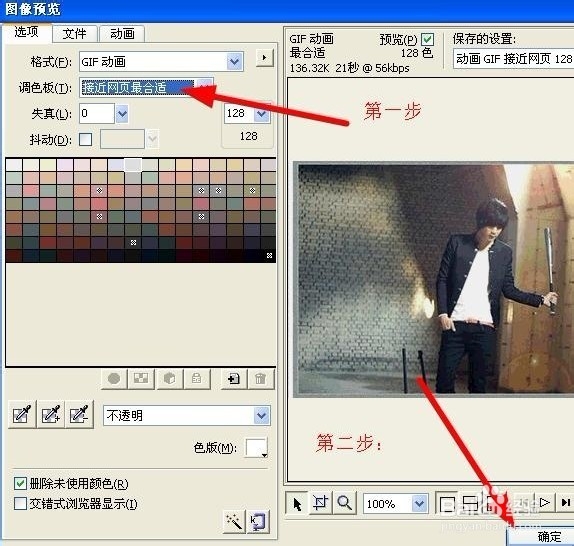Click the trash can delete color icon
This screenshot has height=546, width=574.
[x=261, y=378]
